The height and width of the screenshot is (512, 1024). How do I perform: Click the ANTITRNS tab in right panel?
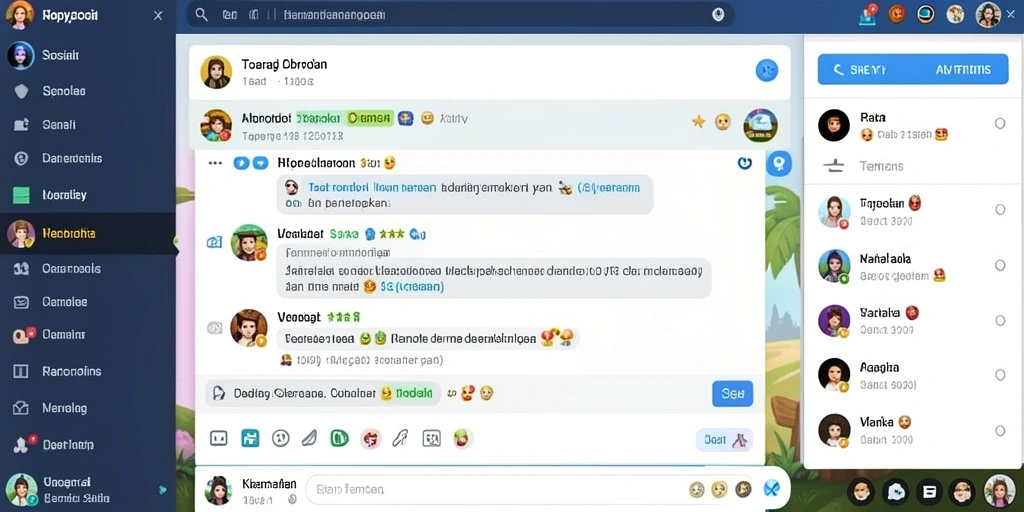(963, 70)
